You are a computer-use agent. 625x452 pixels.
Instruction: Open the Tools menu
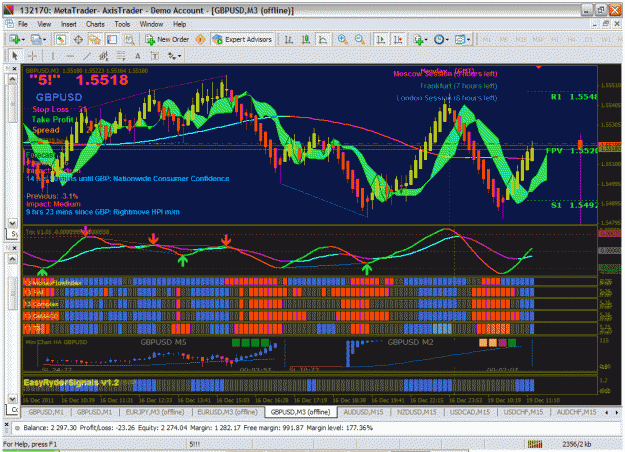tap(122, 24)
